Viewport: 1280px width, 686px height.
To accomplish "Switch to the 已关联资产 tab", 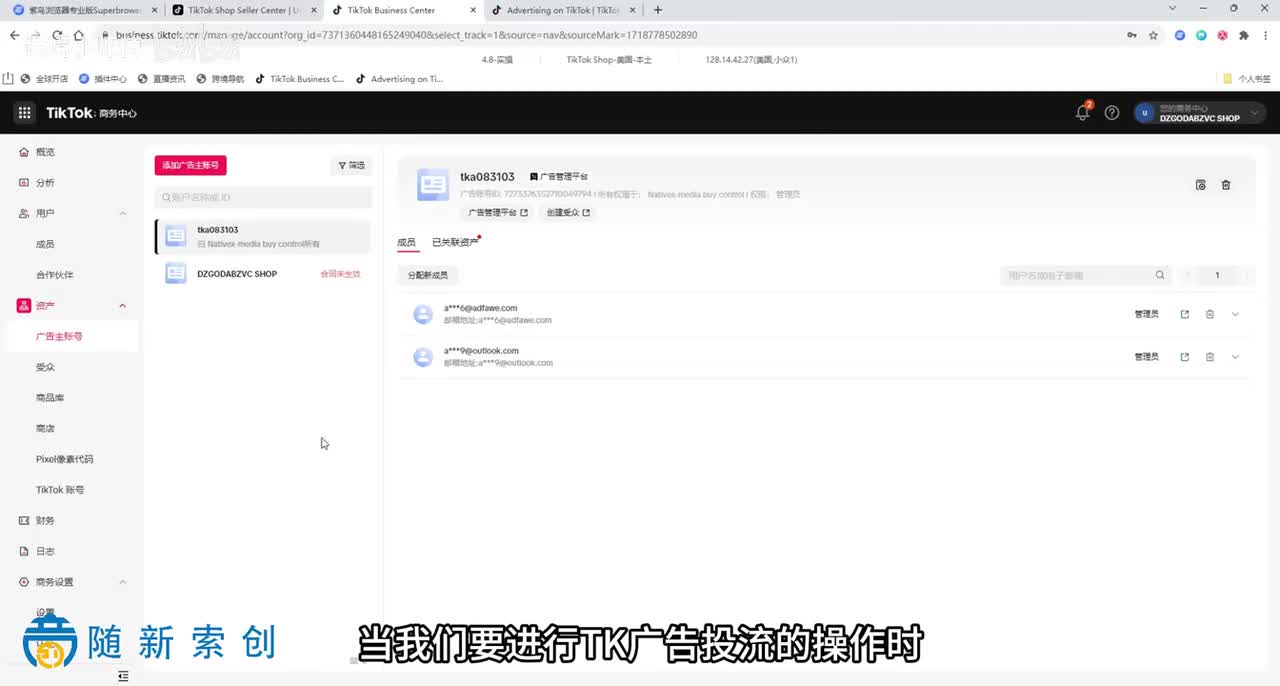I will point(455,242).
